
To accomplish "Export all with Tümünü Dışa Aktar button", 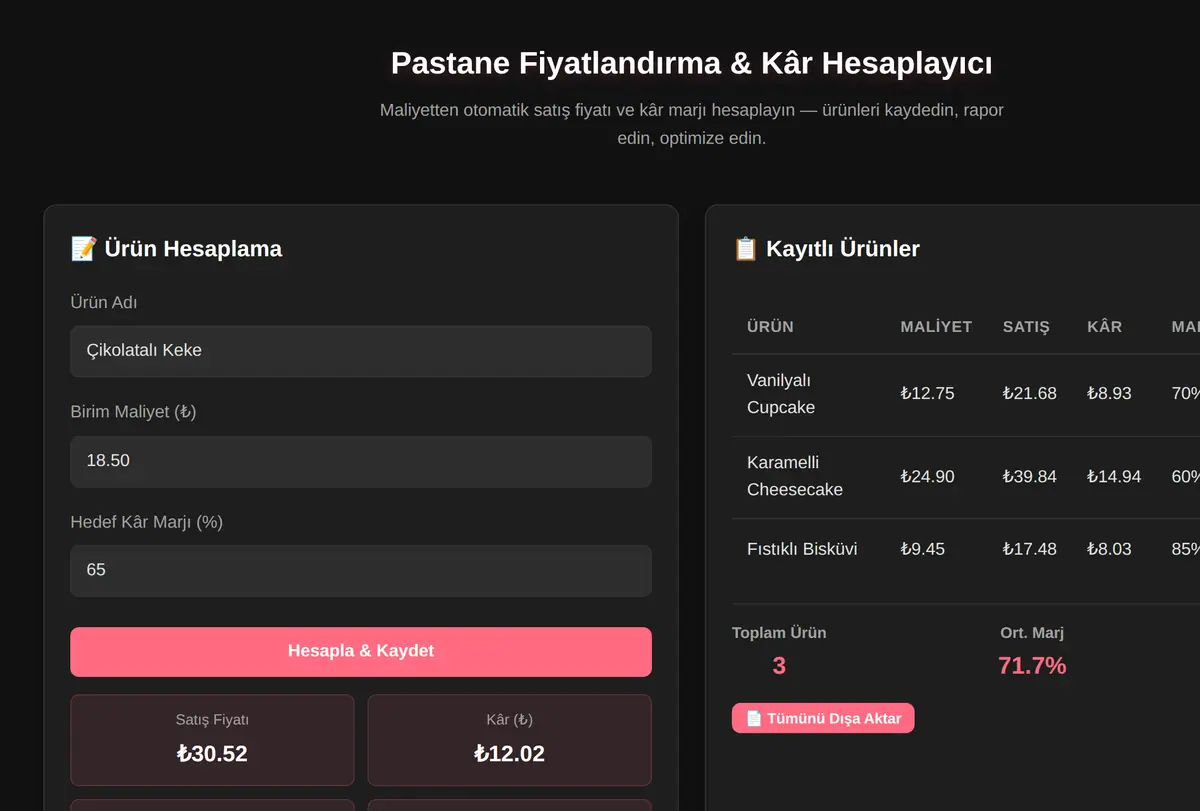I will 823,718.
